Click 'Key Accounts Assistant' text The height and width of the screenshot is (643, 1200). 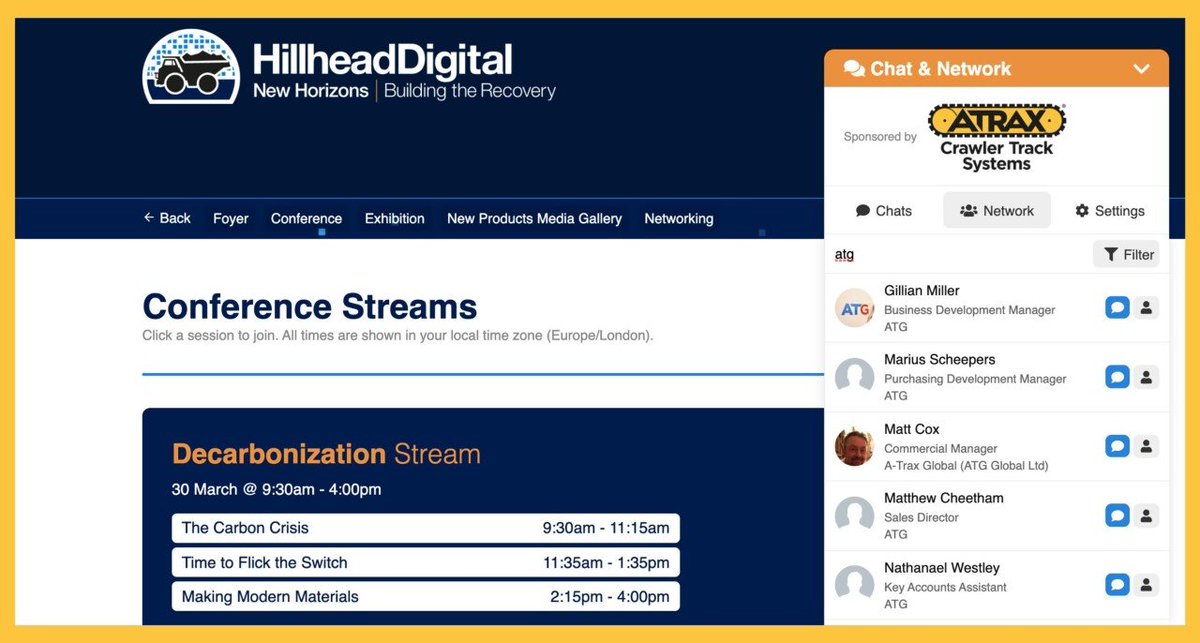[945, 587]
